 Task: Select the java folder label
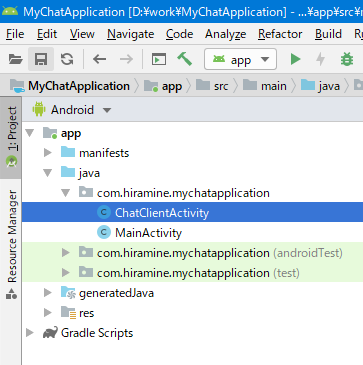[x=89, y=174]
